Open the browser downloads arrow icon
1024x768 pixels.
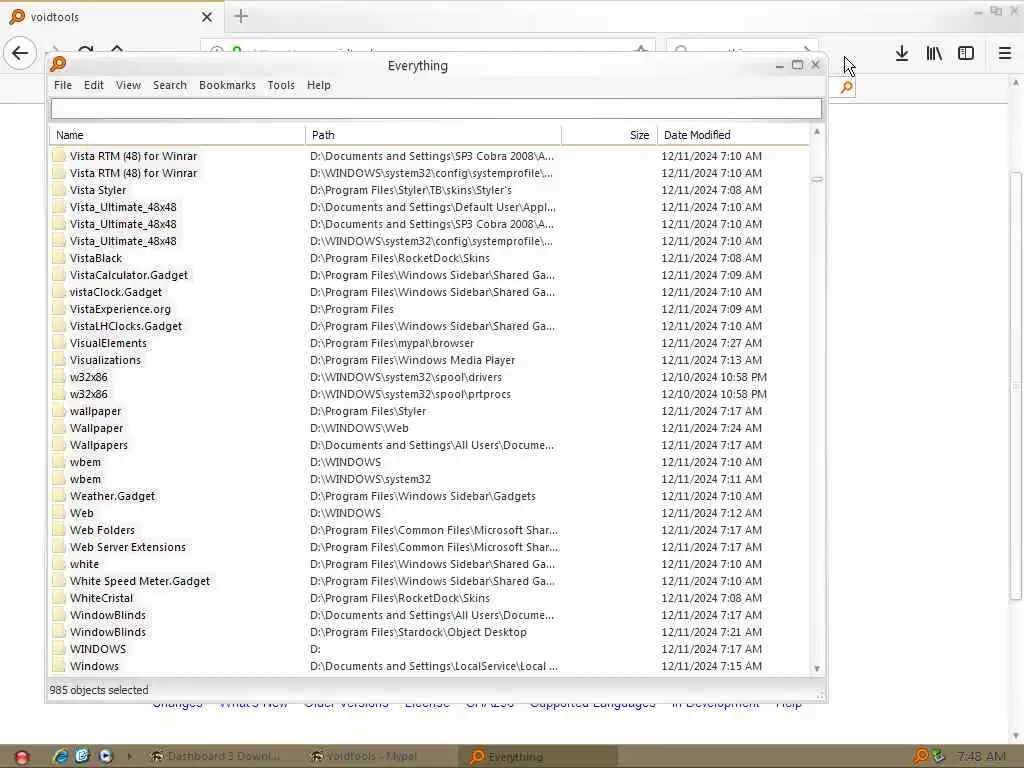[x=902, y=53]
